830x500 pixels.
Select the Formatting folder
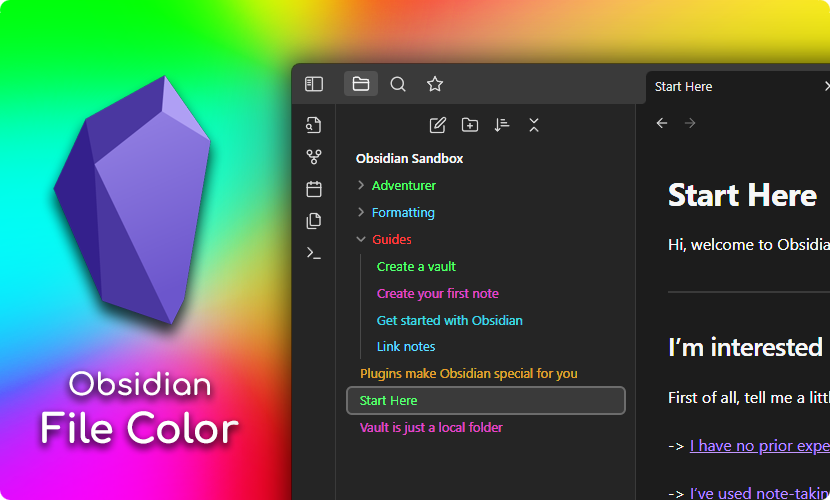pyautogui.click(x=403, y=213)
